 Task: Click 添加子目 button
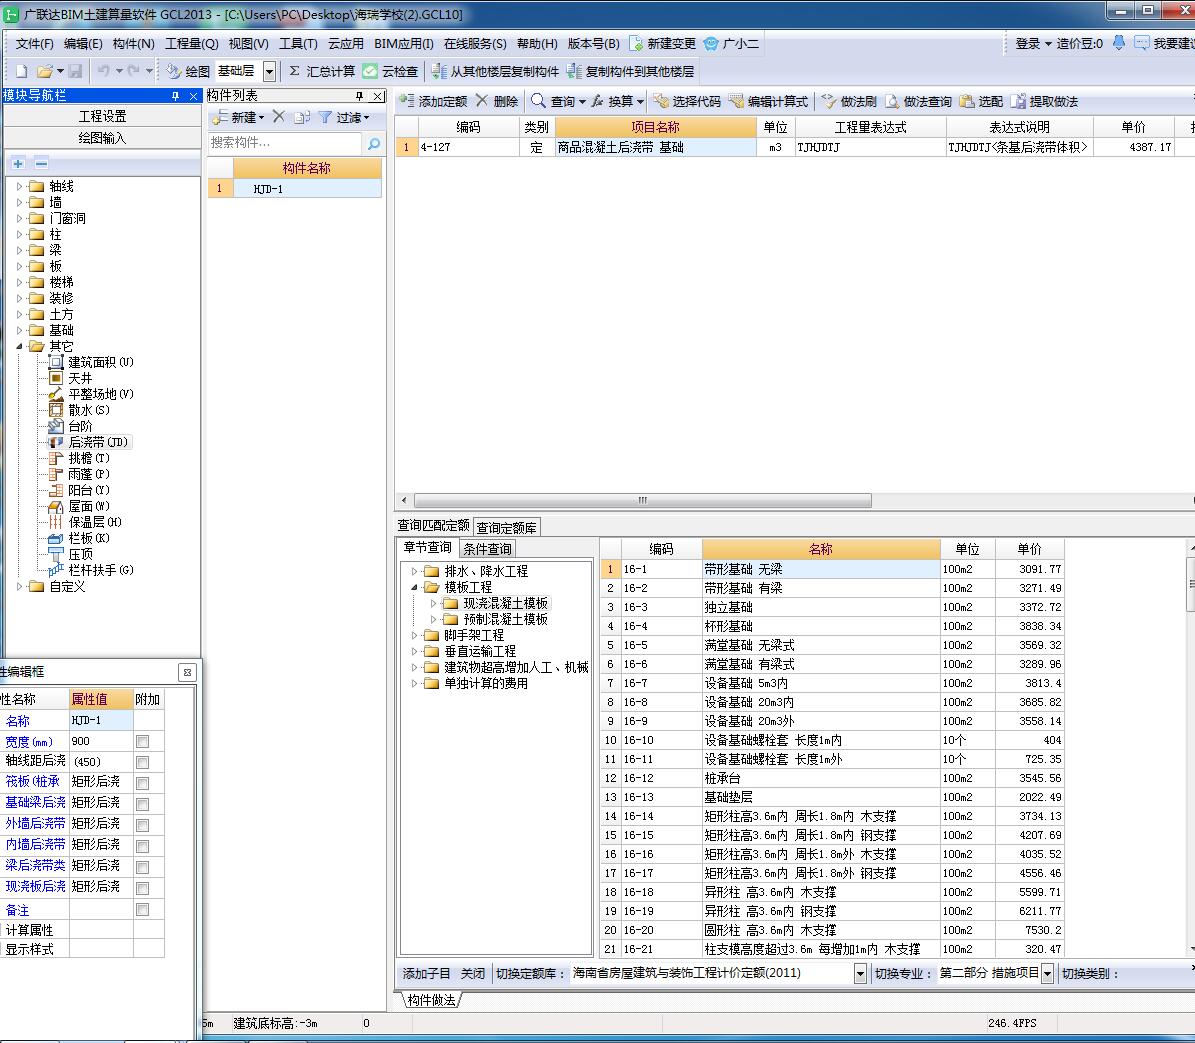tap(426, 973)
